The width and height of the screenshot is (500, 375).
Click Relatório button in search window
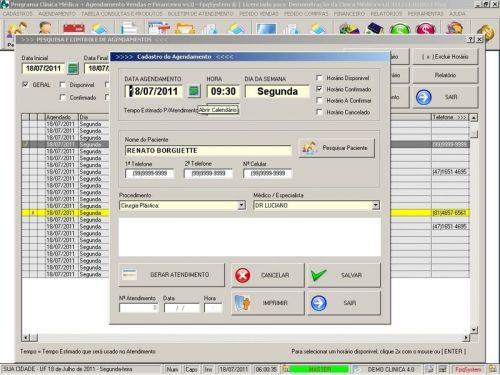pyautogui.click(x=445, y=75)
